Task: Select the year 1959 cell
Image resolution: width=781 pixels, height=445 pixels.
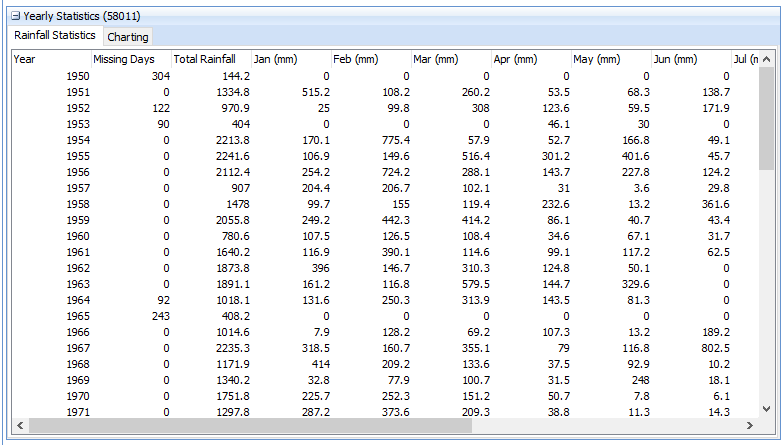Action: click(x=78, y=220)
